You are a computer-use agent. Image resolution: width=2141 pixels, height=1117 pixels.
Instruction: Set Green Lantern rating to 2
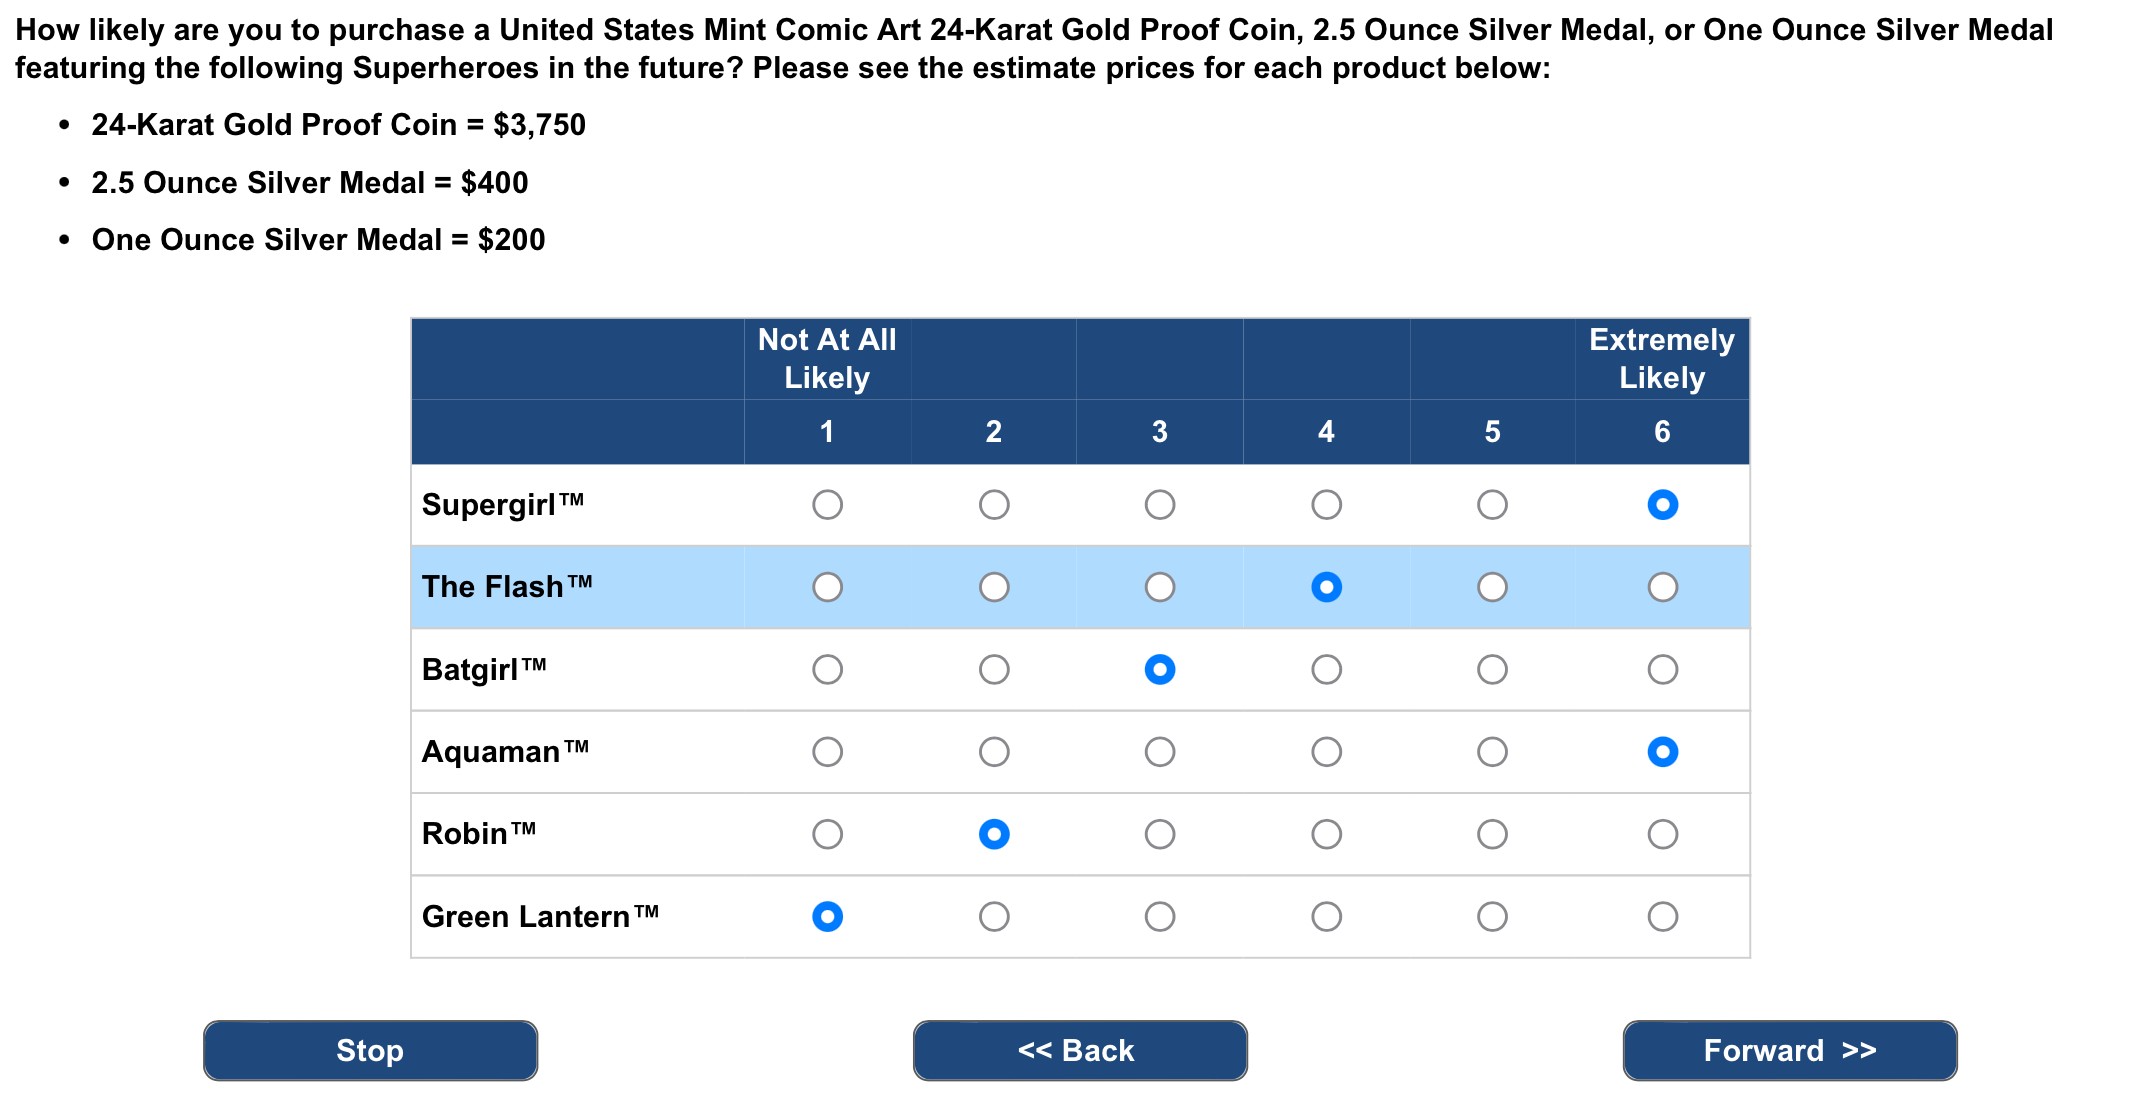(993, 916)
